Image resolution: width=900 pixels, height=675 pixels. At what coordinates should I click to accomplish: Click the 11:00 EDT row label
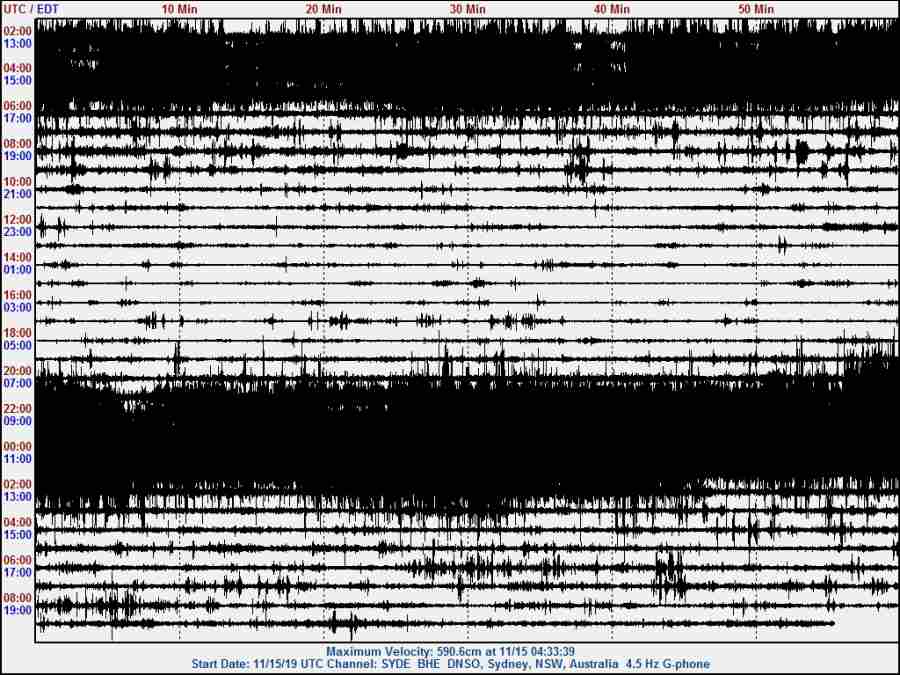click(17, 459)
